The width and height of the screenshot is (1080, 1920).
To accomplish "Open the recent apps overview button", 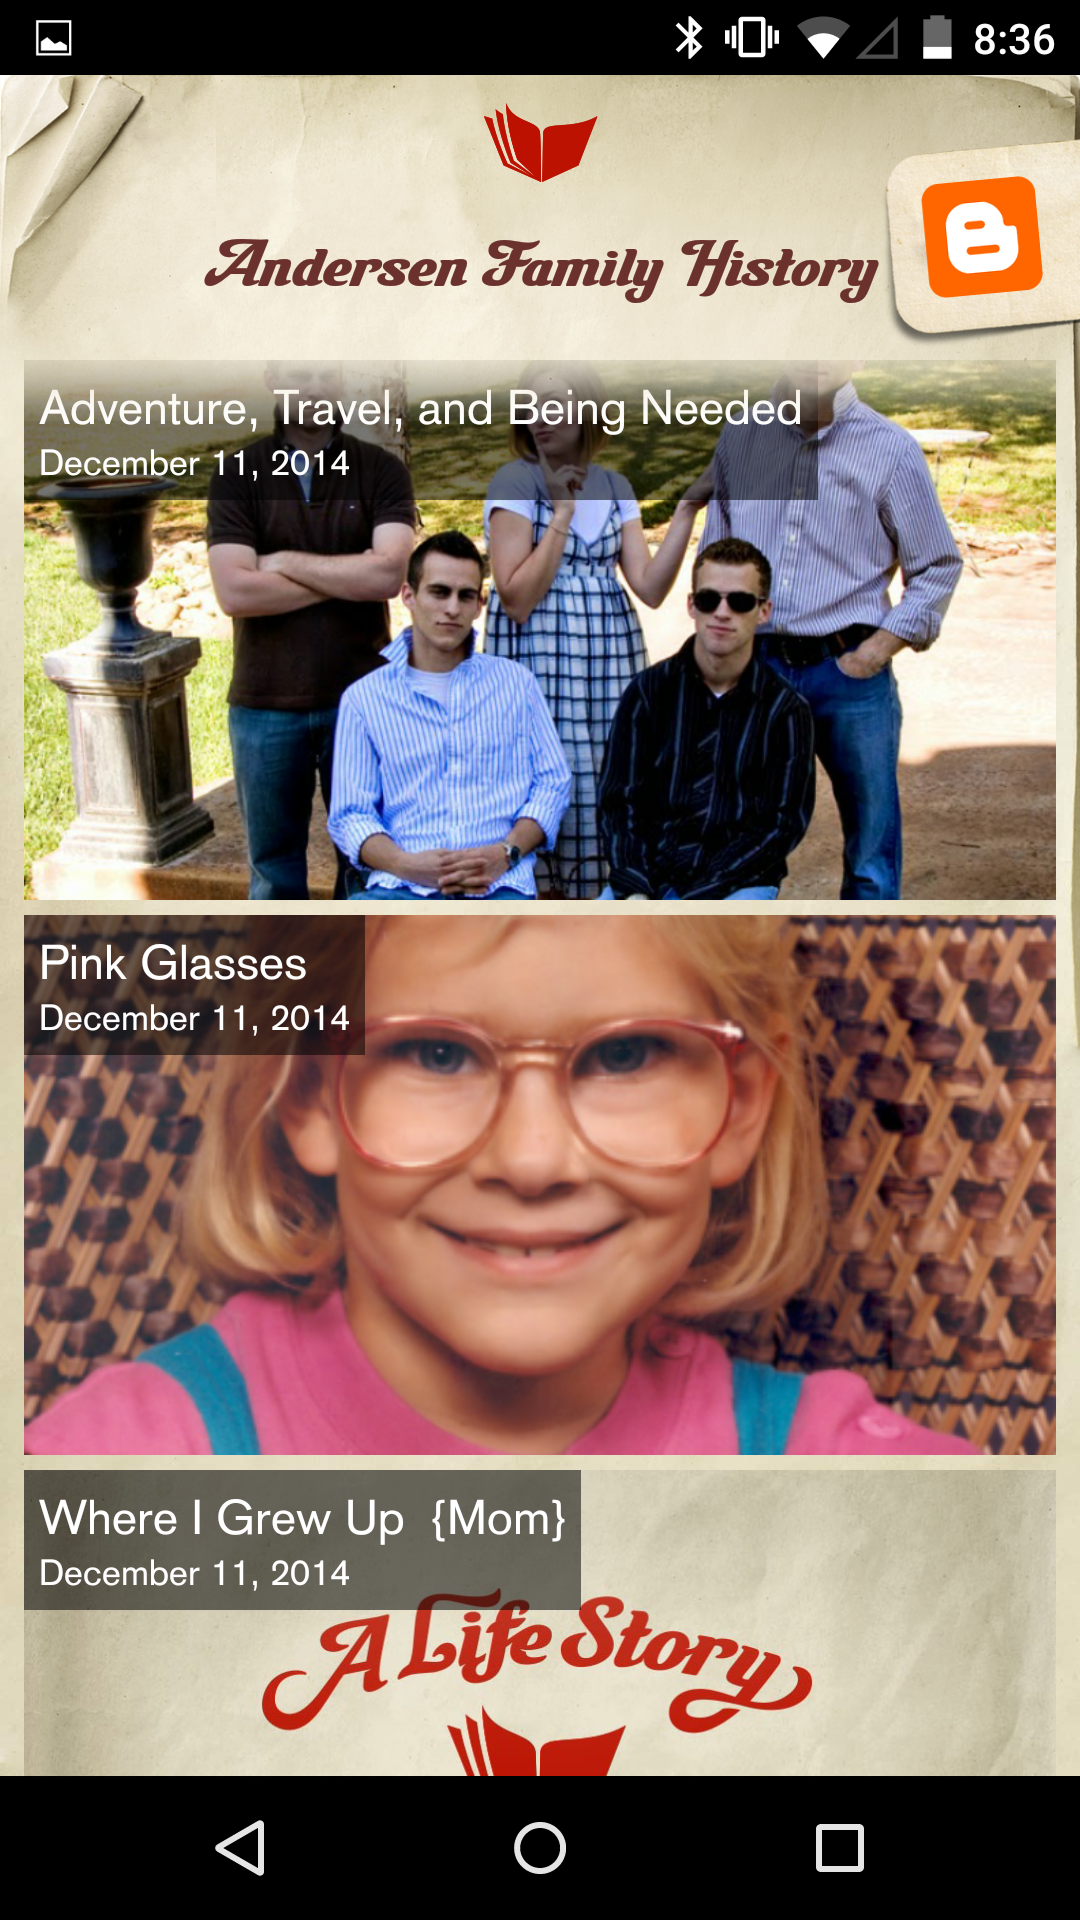I will pos(840,1847).
